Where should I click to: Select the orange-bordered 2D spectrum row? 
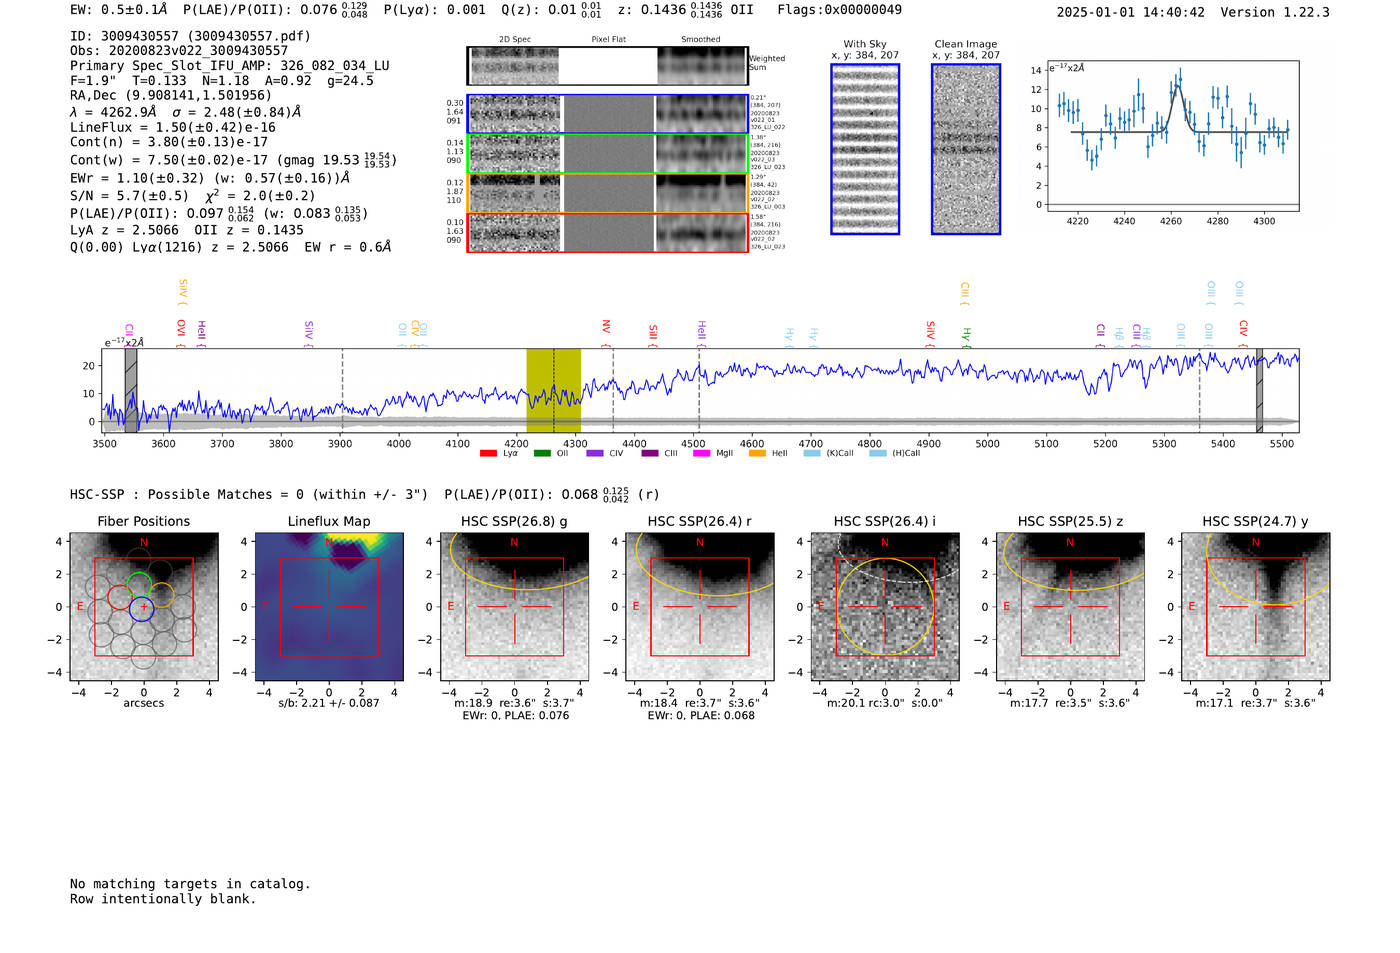click(607, 193)
